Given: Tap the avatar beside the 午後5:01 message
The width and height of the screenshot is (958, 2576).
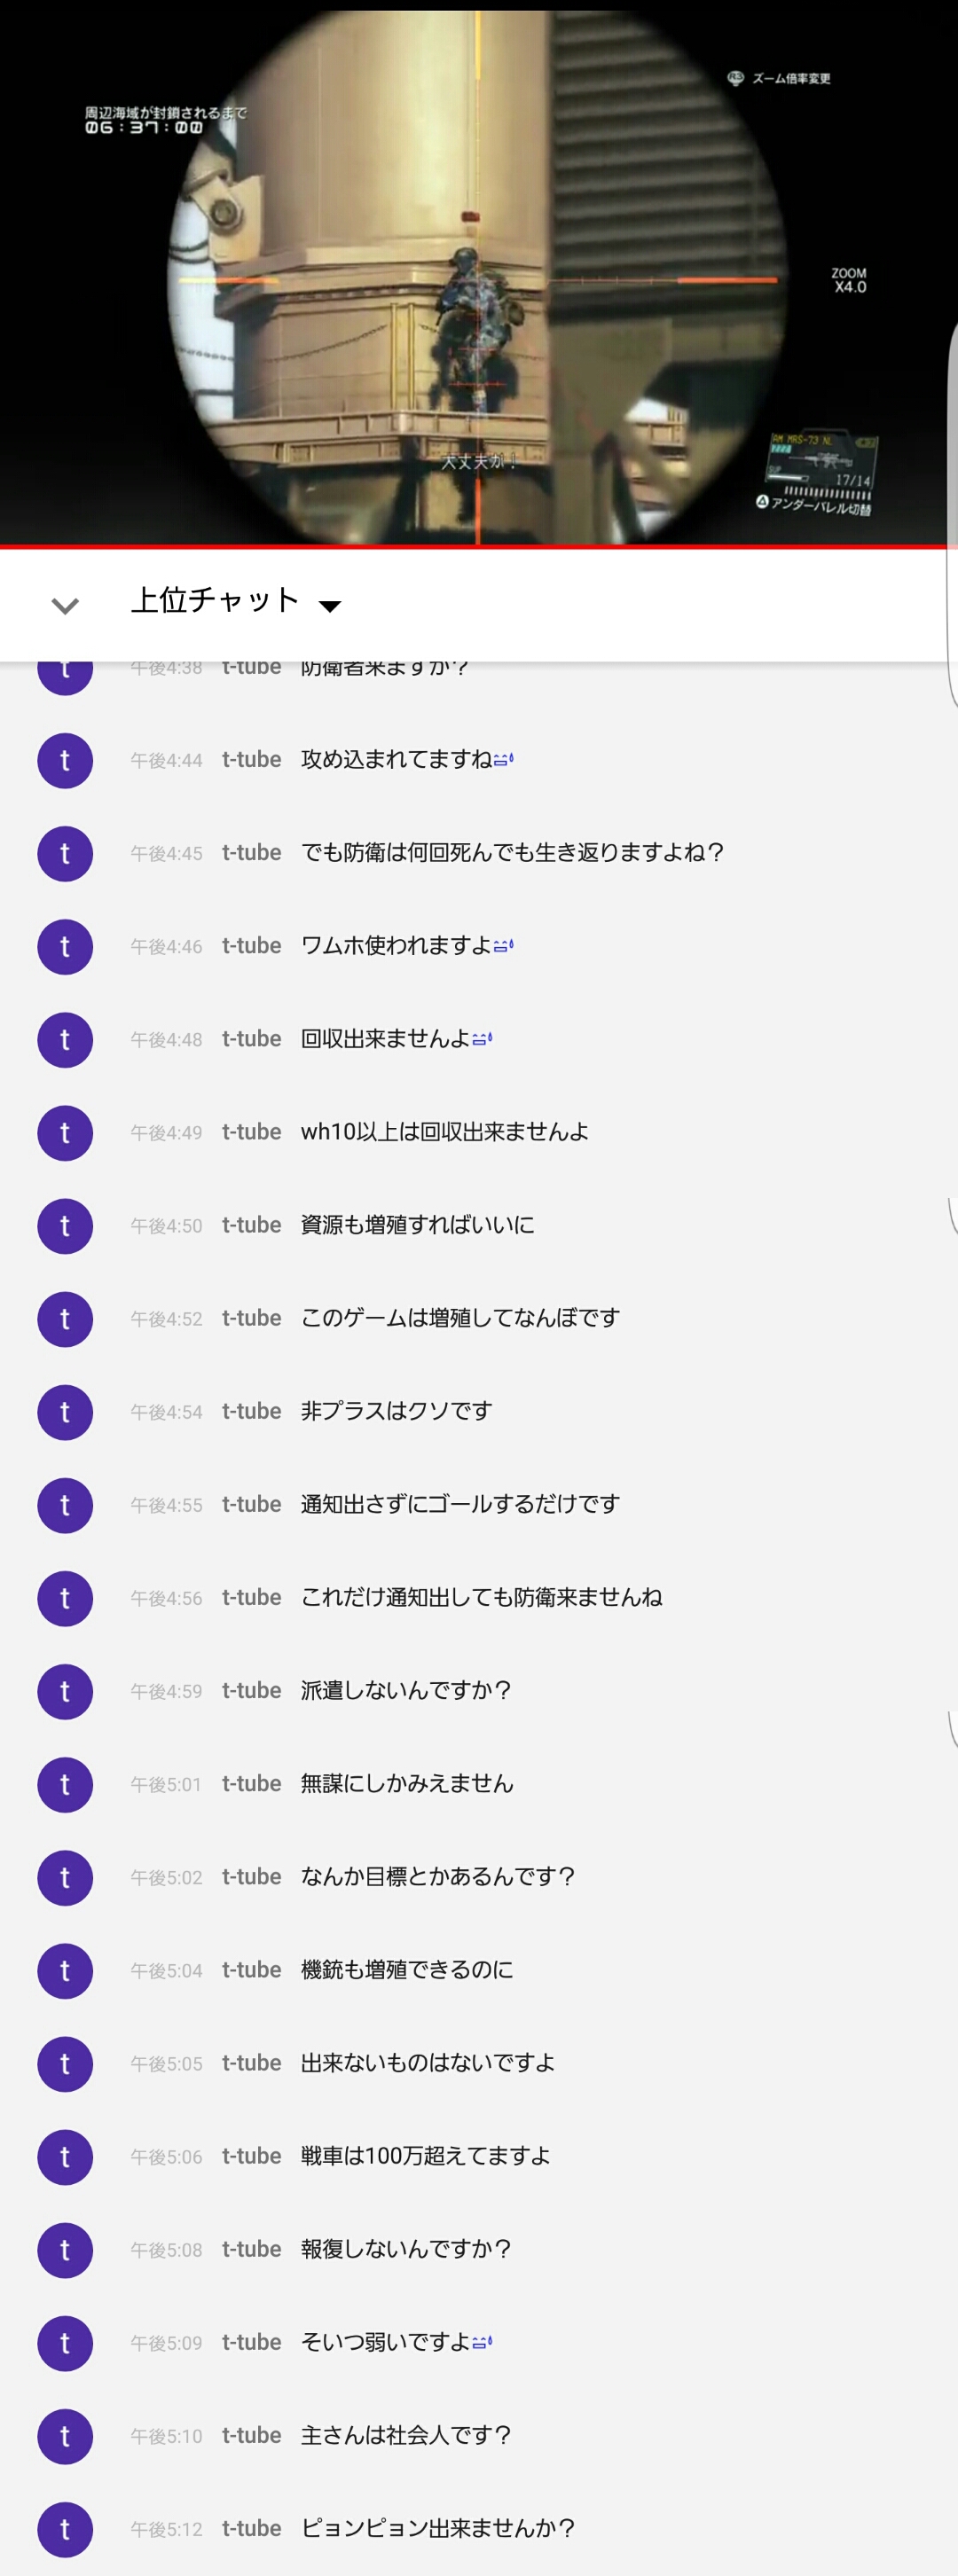Looking at the screenshot, I should [65, 1784].
